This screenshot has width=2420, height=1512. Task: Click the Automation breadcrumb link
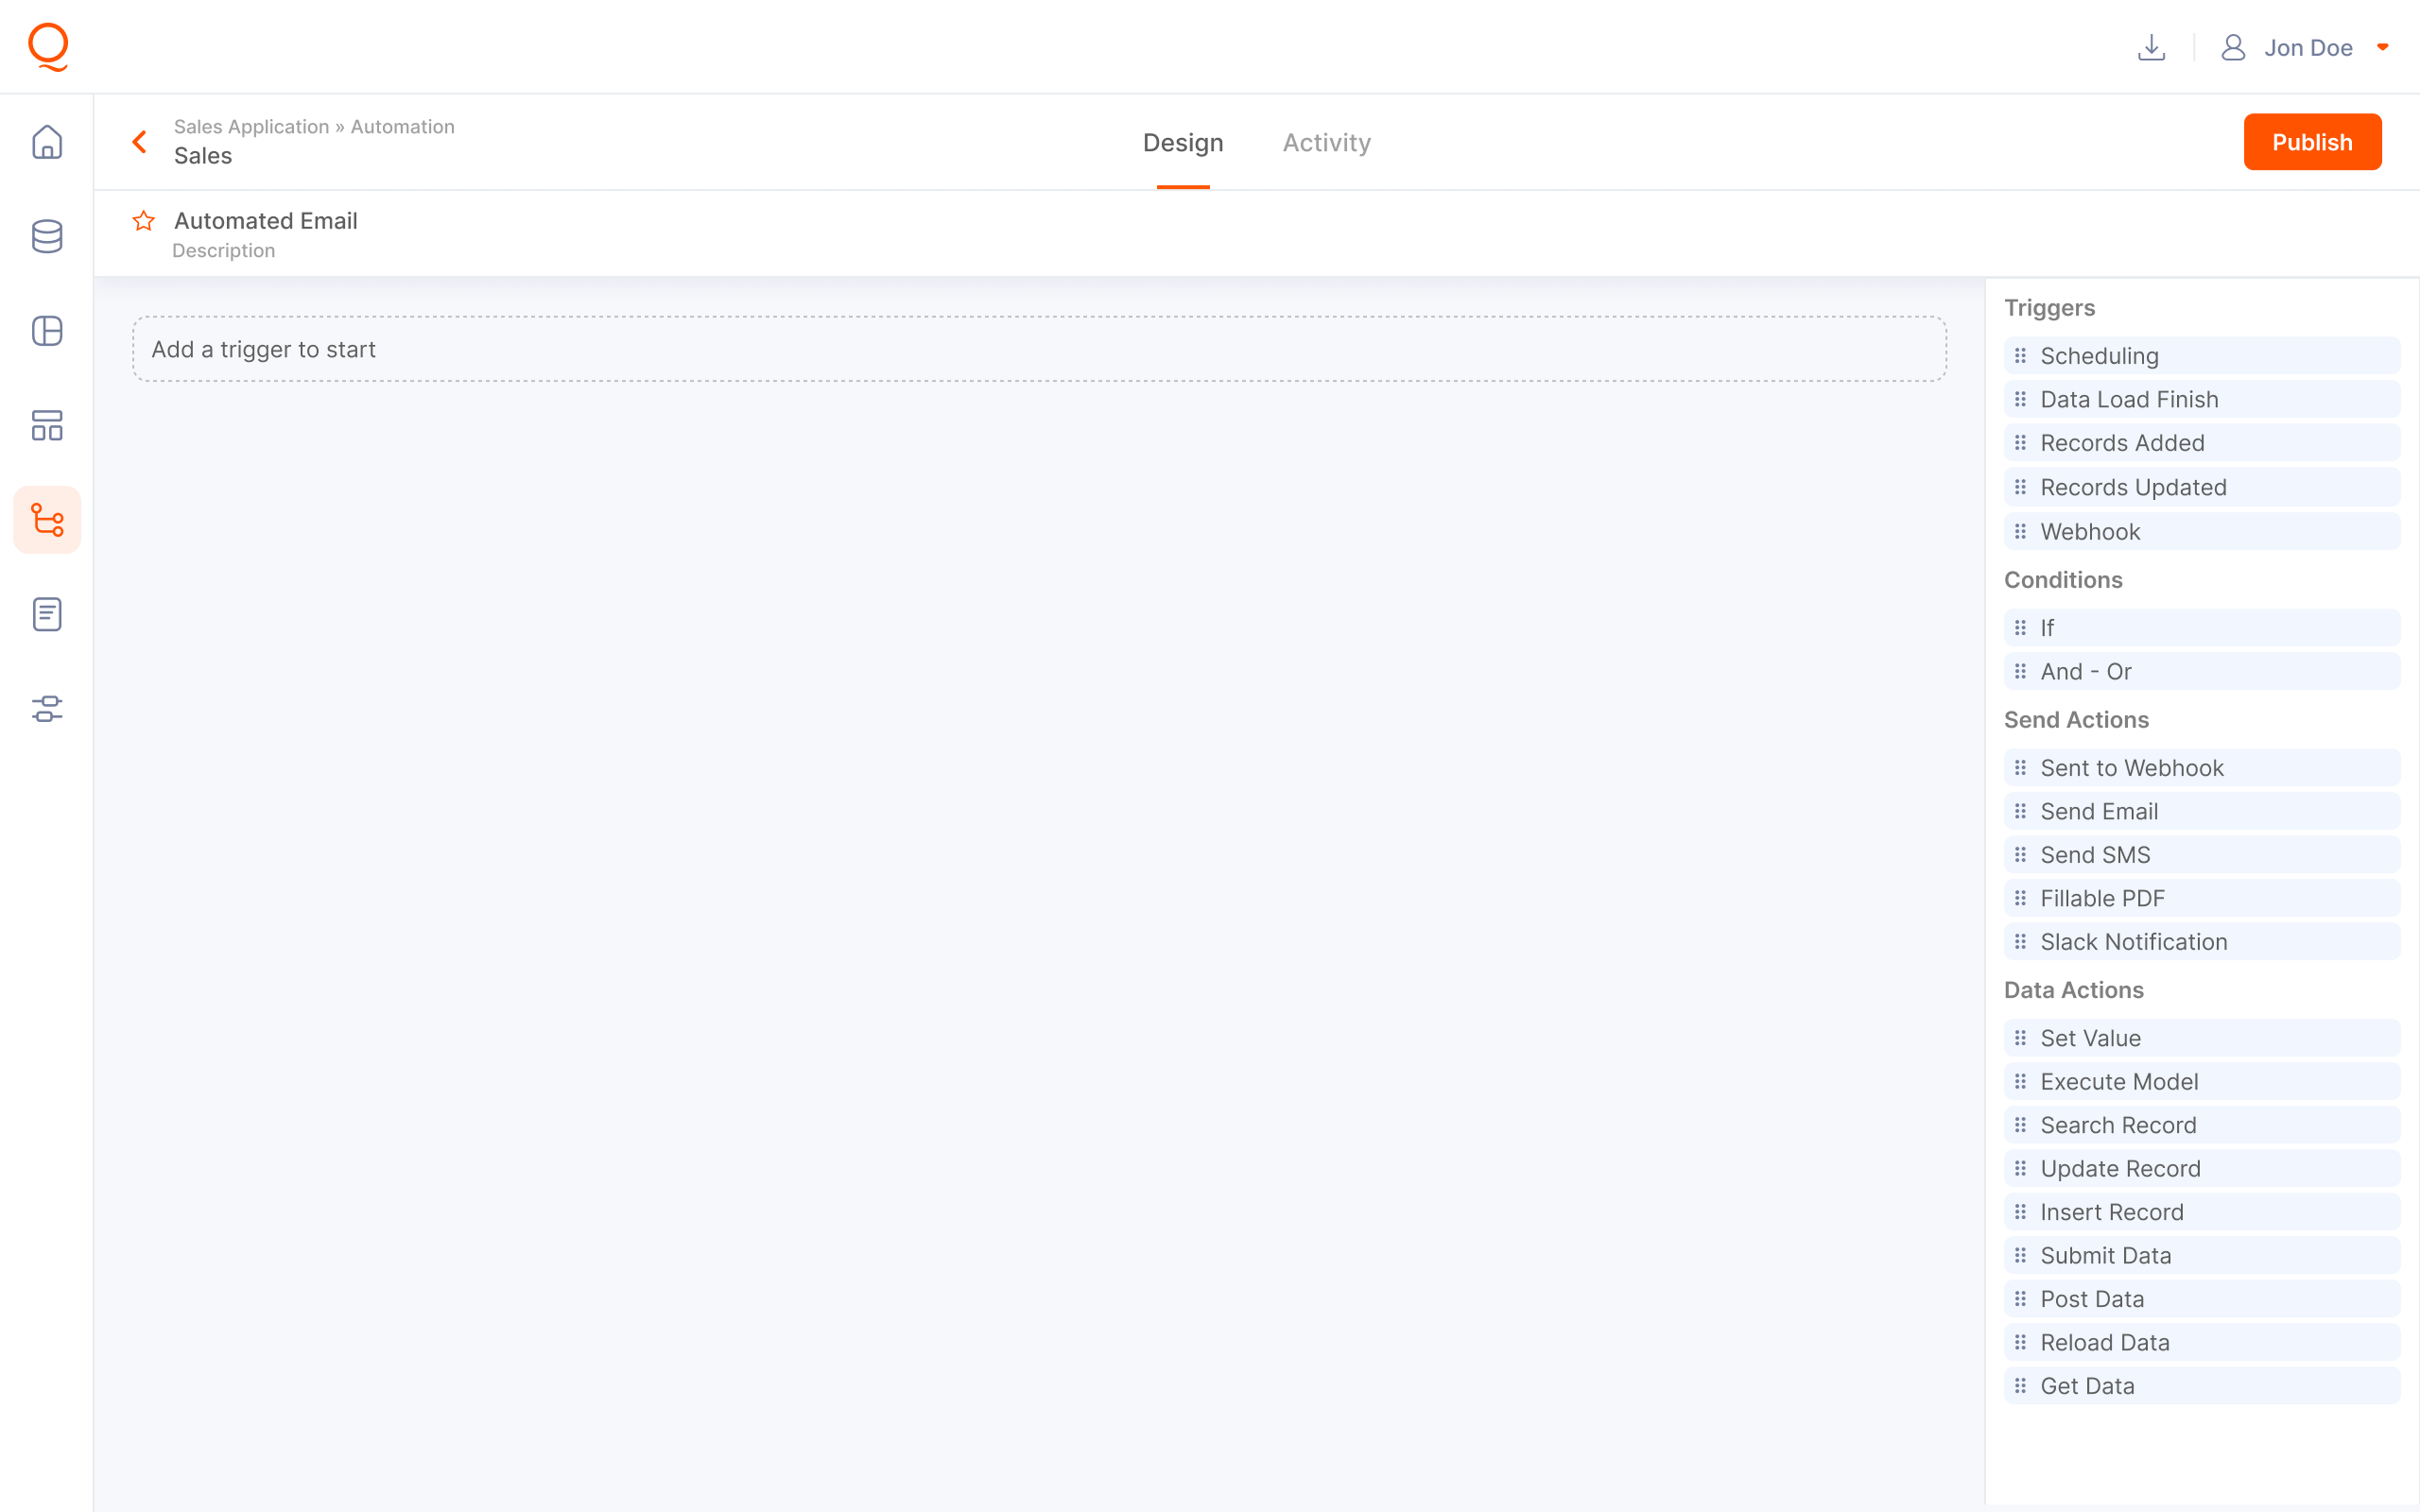click(x=402, y=127)
